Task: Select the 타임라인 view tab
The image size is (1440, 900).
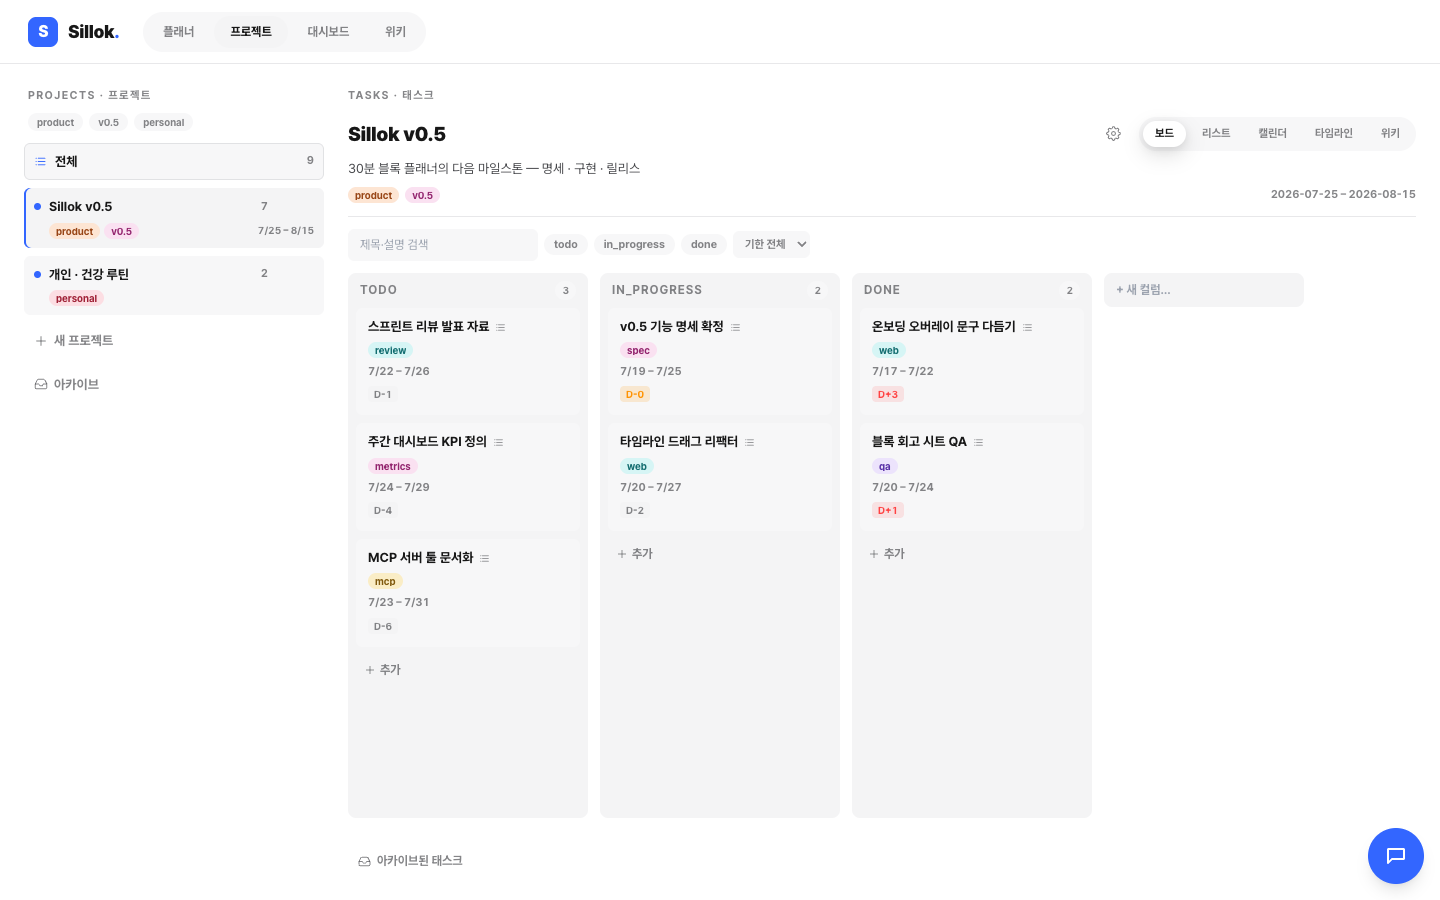Action: click(x=1333, y=133)
